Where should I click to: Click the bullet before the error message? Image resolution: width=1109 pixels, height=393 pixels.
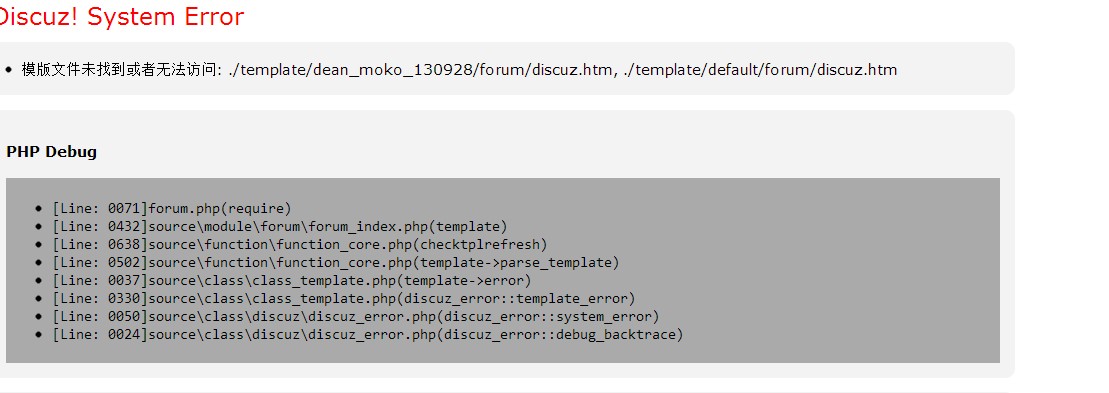(8, 70)
